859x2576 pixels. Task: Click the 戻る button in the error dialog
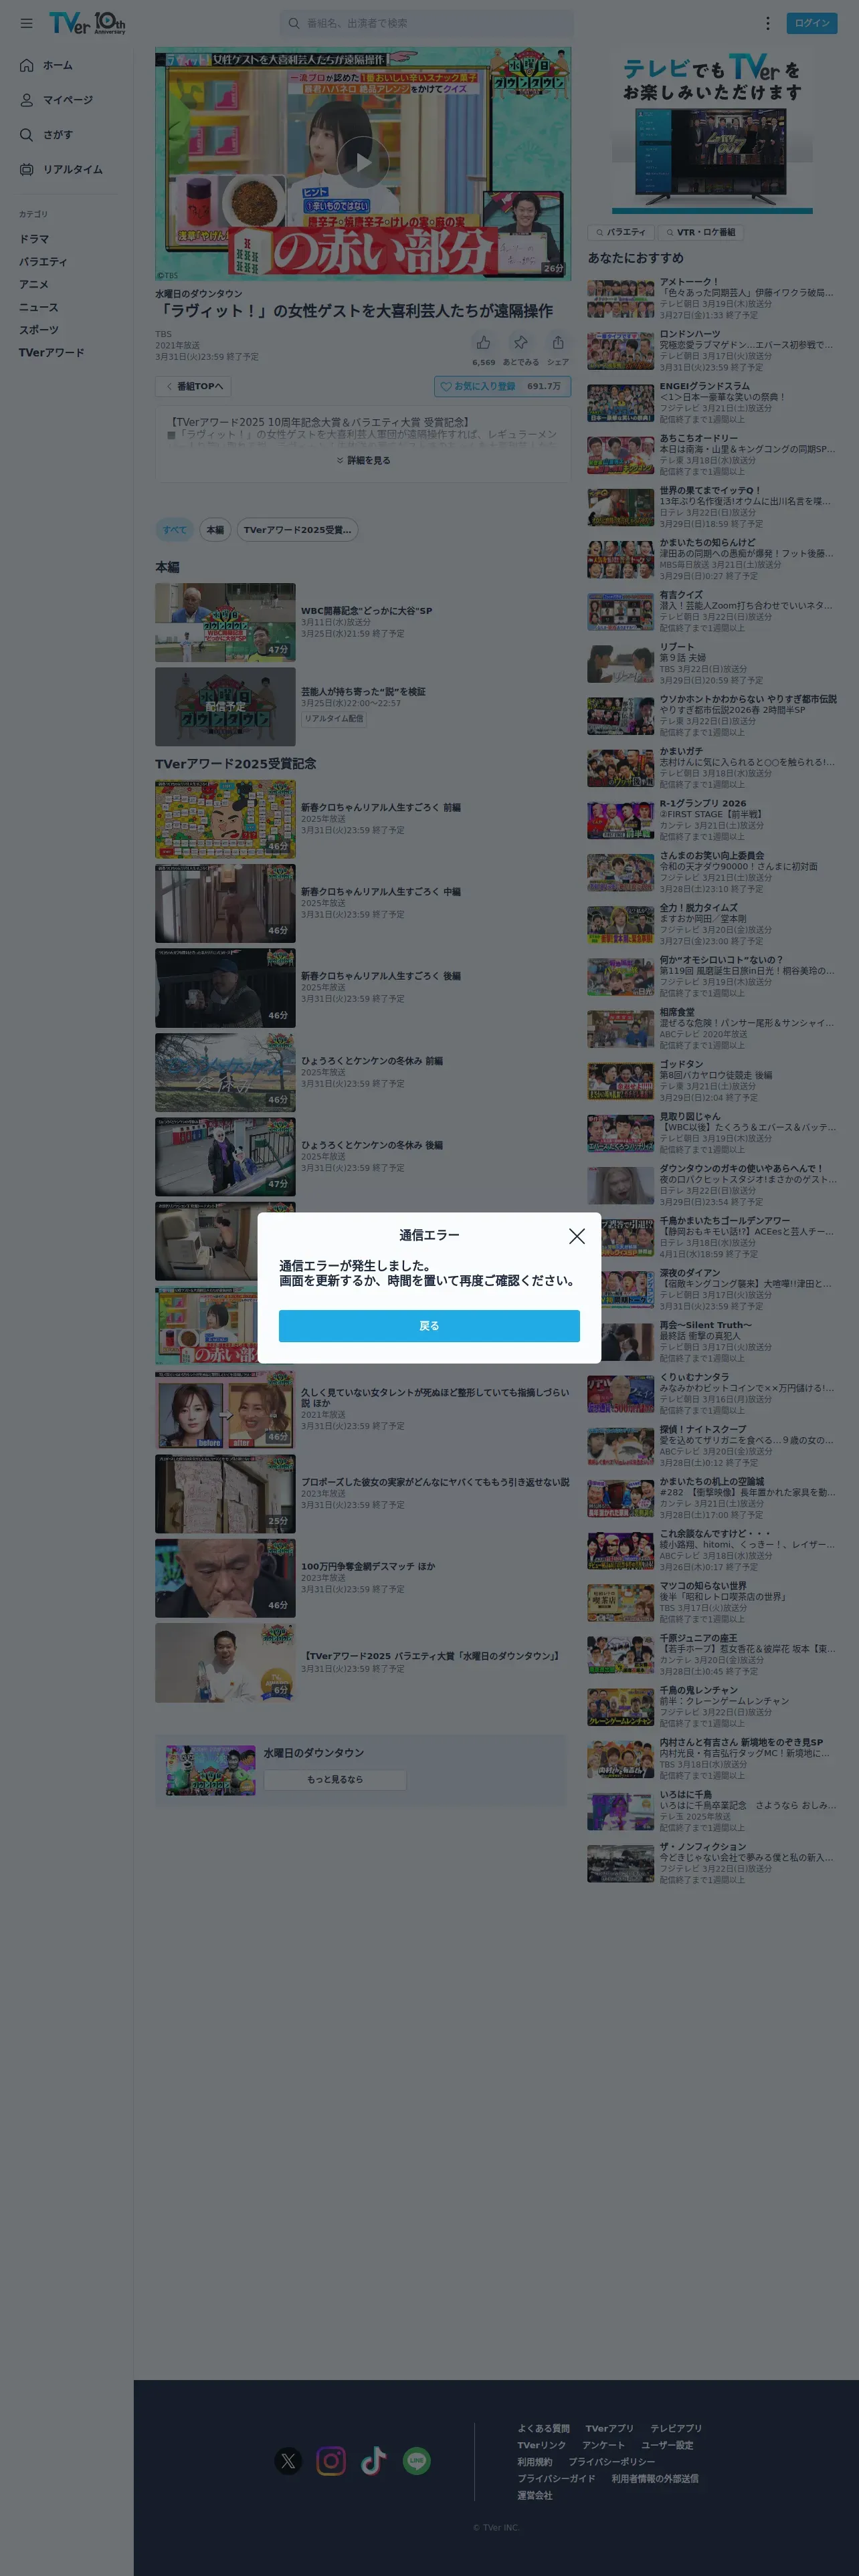click(429, 1326)
